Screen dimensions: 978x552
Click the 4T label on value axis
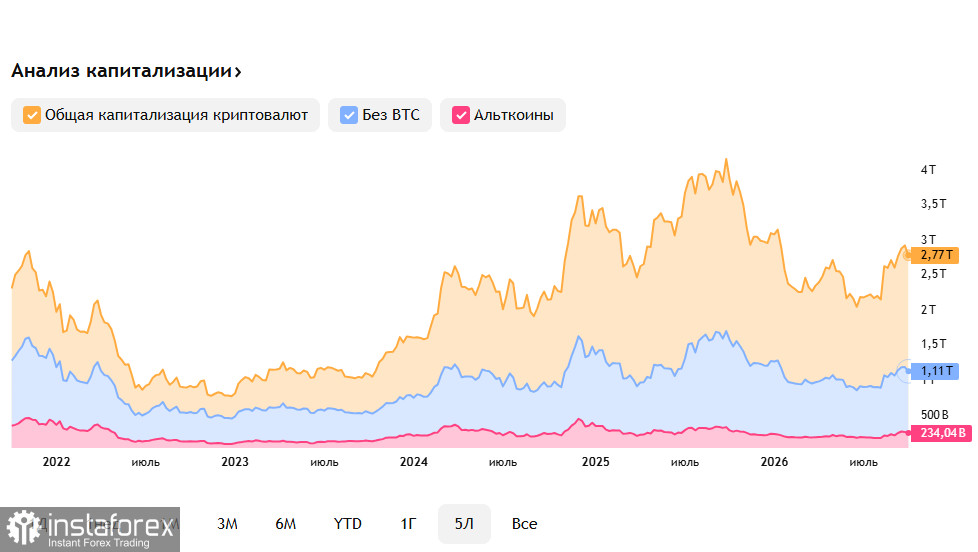tap(928, 170)
